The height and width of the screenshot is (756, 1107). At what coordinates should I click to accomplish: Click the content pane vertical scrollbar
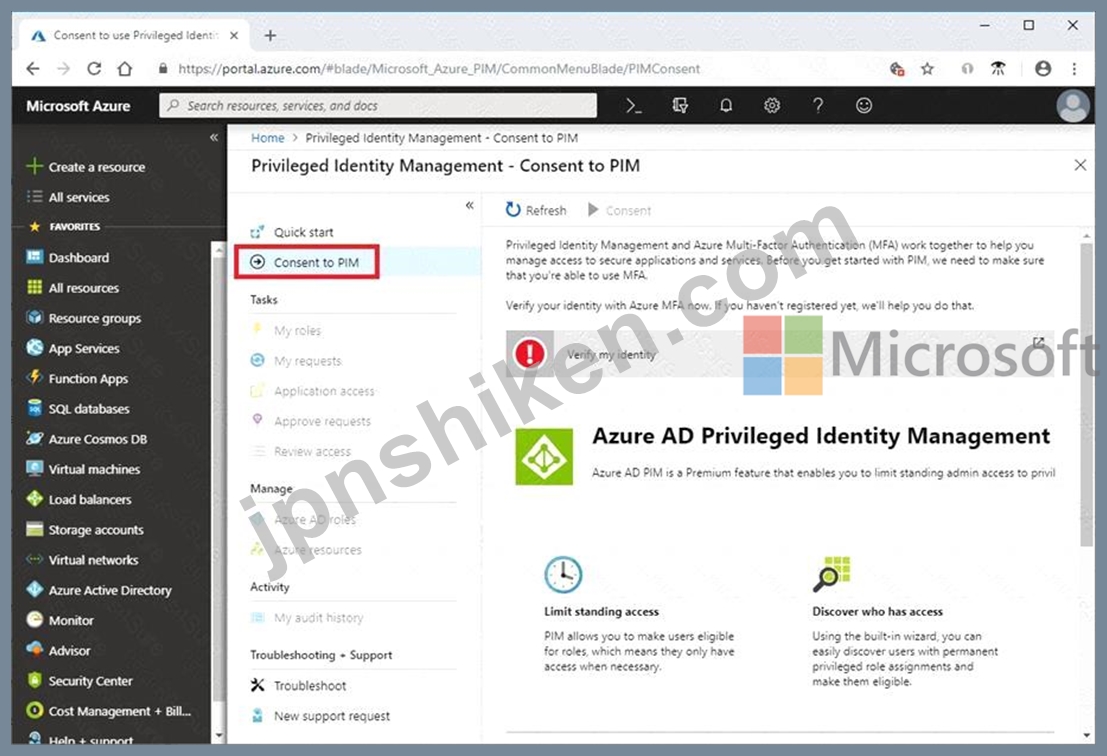pyautogui.click(x=1086, y=394)
